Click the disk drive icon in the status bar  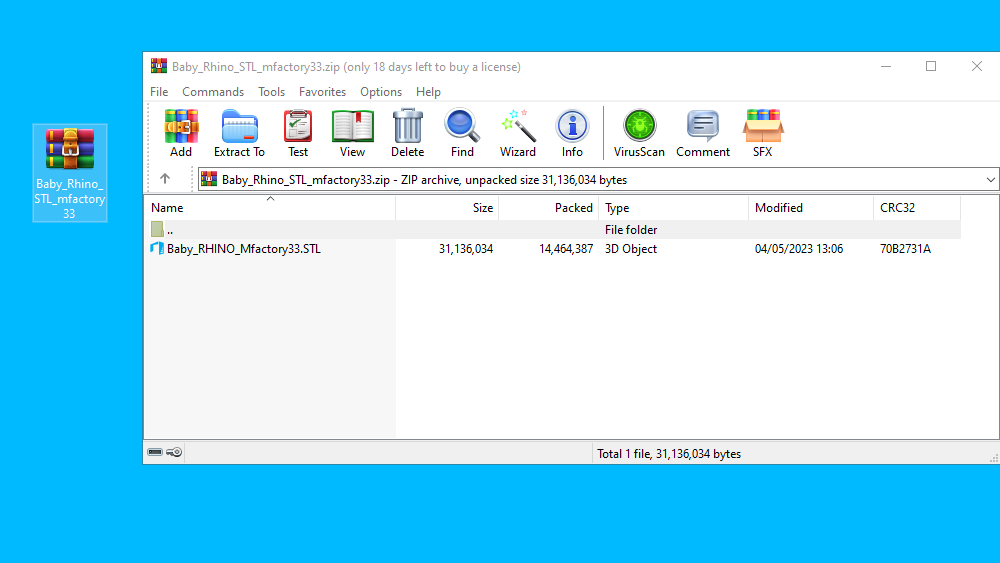pos(155,452)
